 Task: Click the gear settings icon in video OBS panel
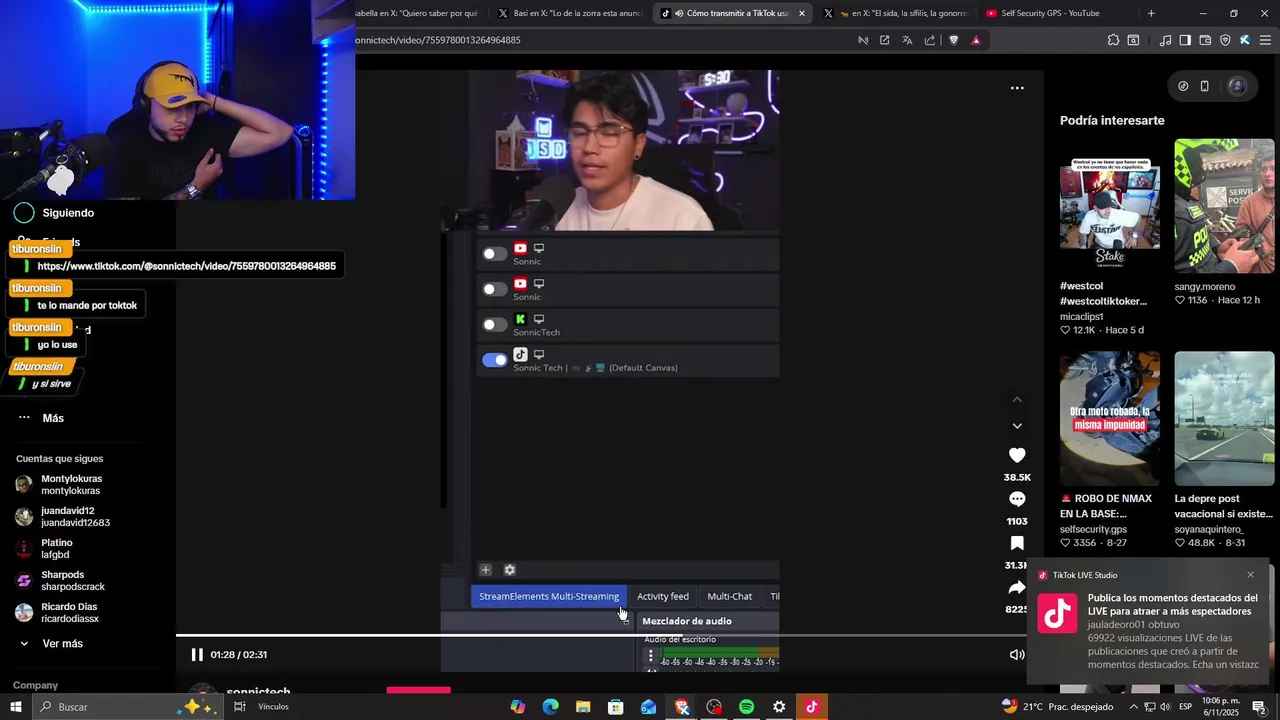pos(509,570)
